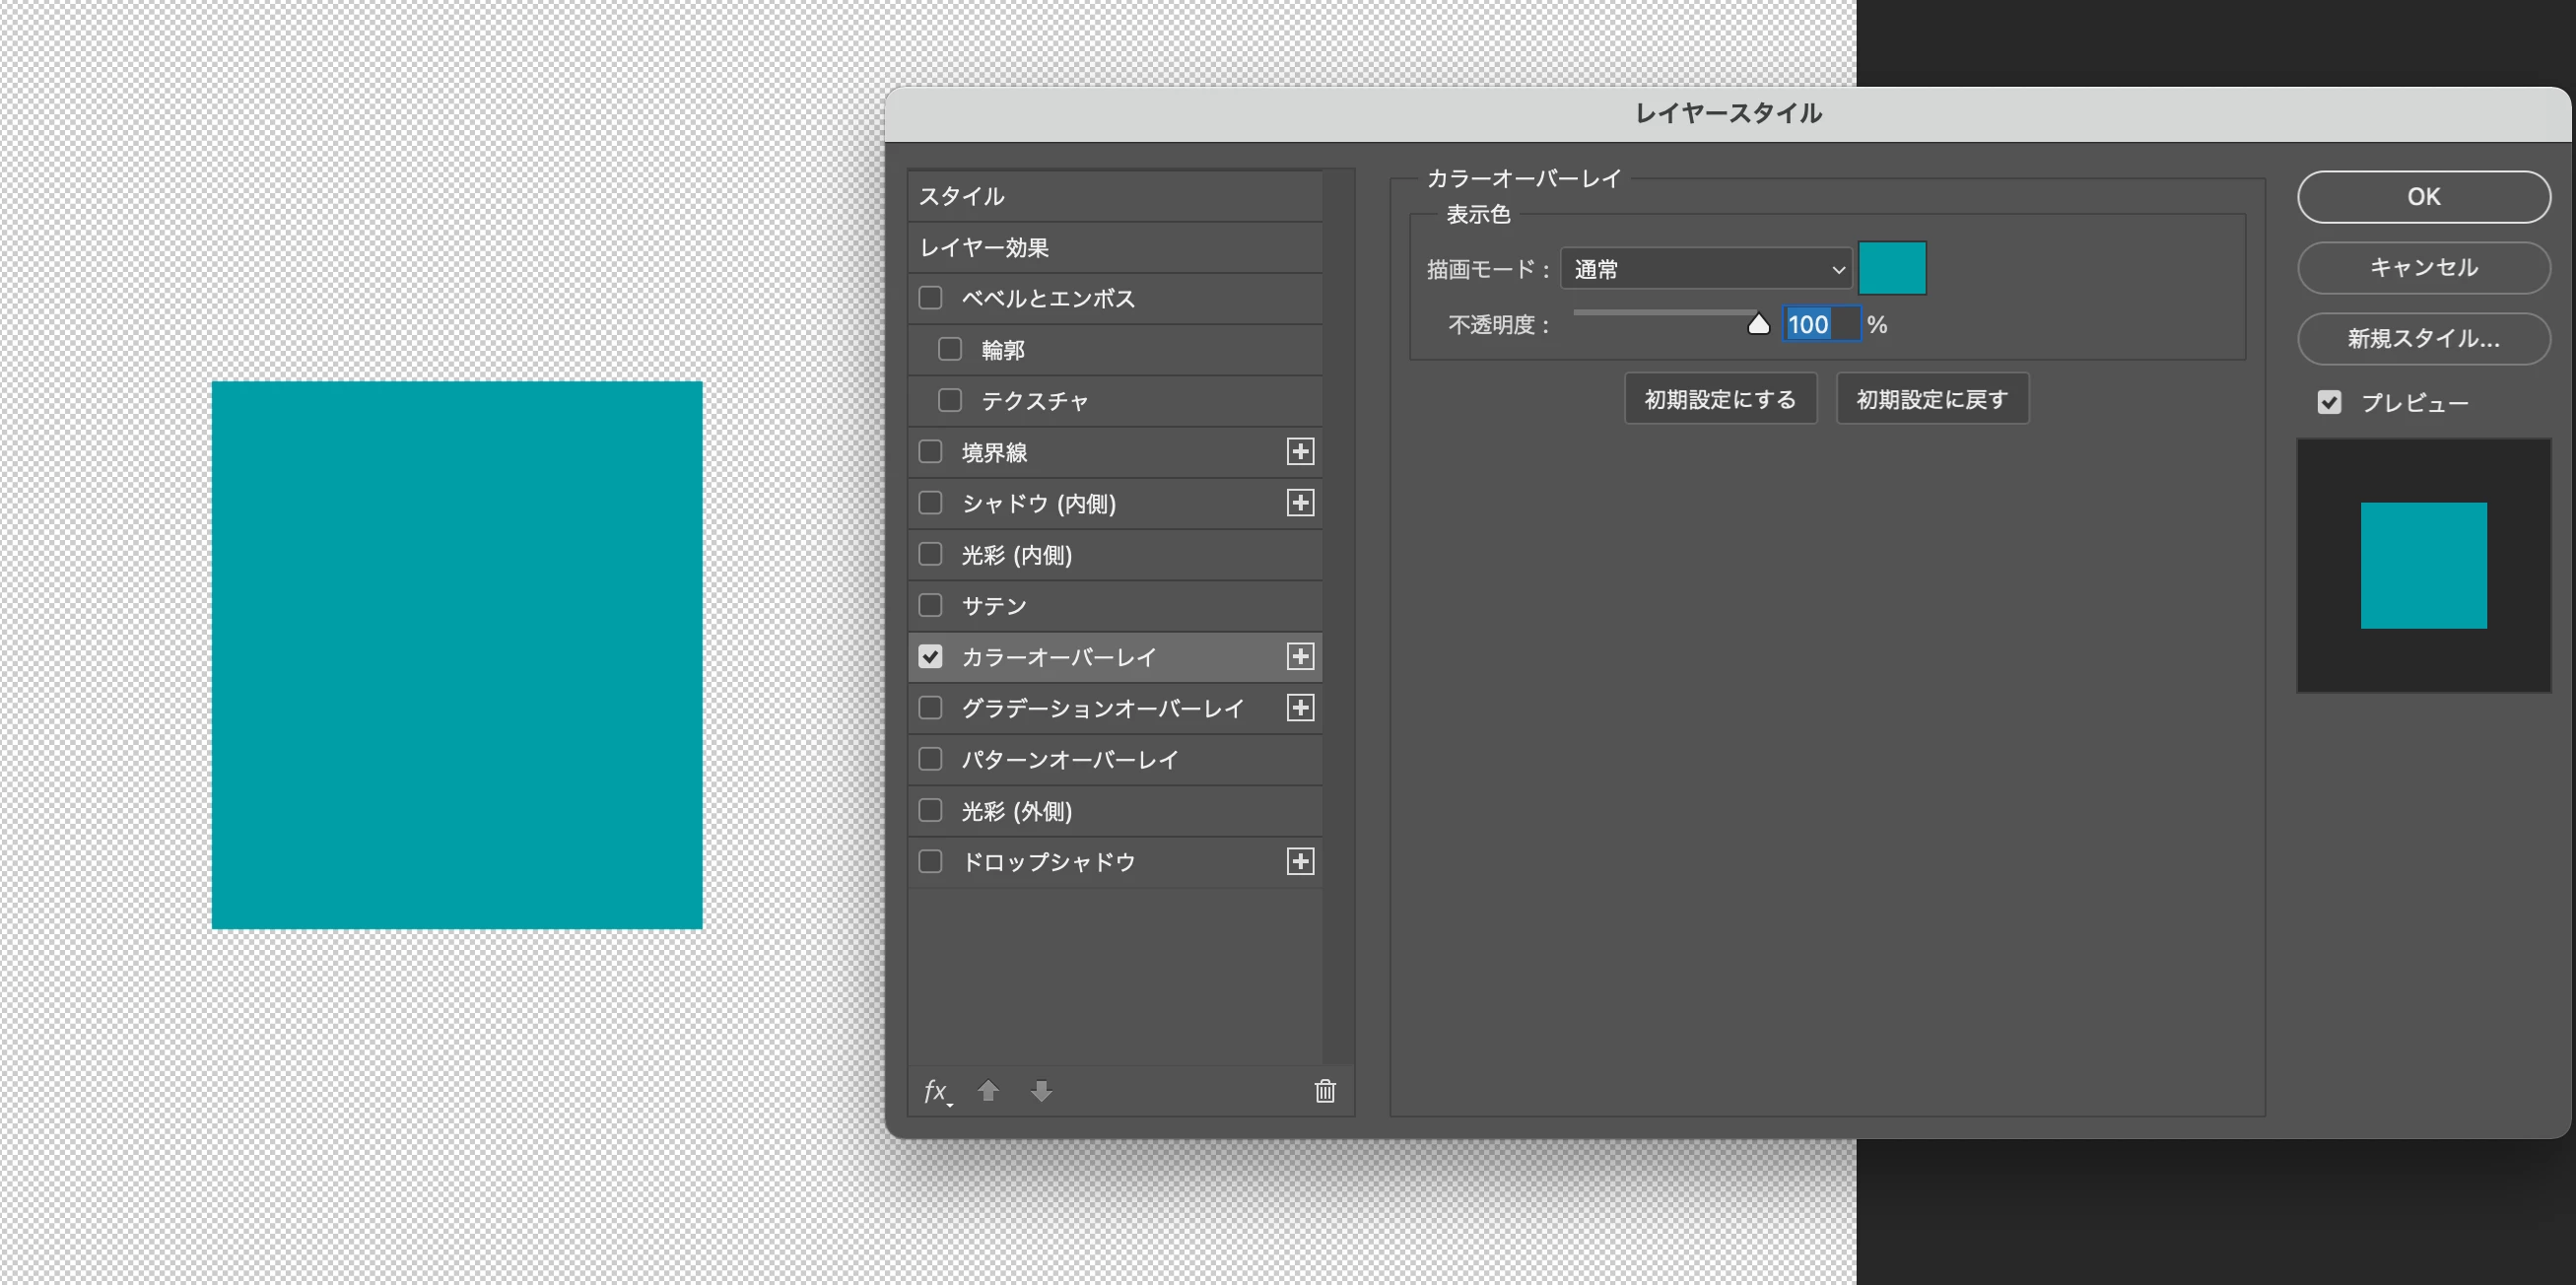Click plus icon next to シャドウ (内側)
Image resolution: width=2576 pixels, height=1285 pixels.
pyautogui.click(x=1300, y=503)
